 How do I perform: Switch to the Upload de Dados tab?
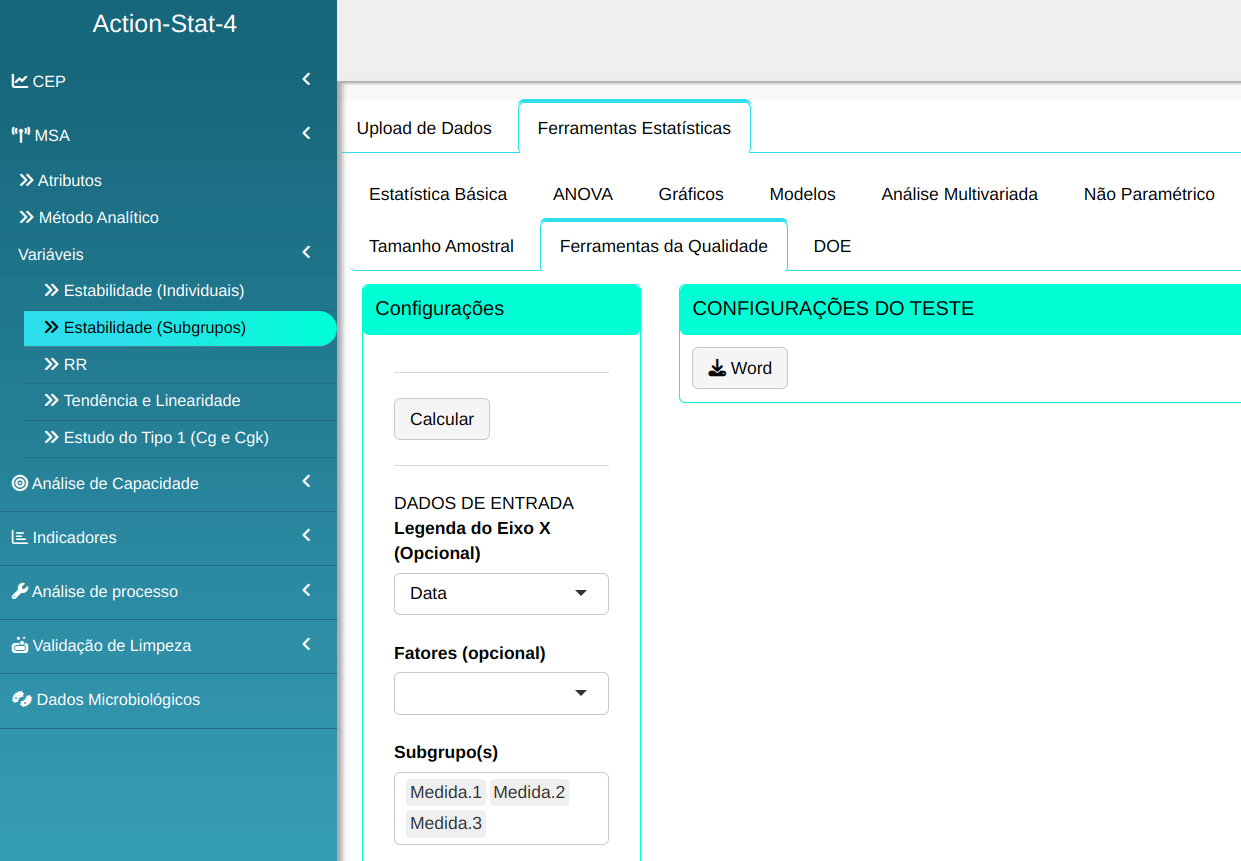tap(424, 128)
